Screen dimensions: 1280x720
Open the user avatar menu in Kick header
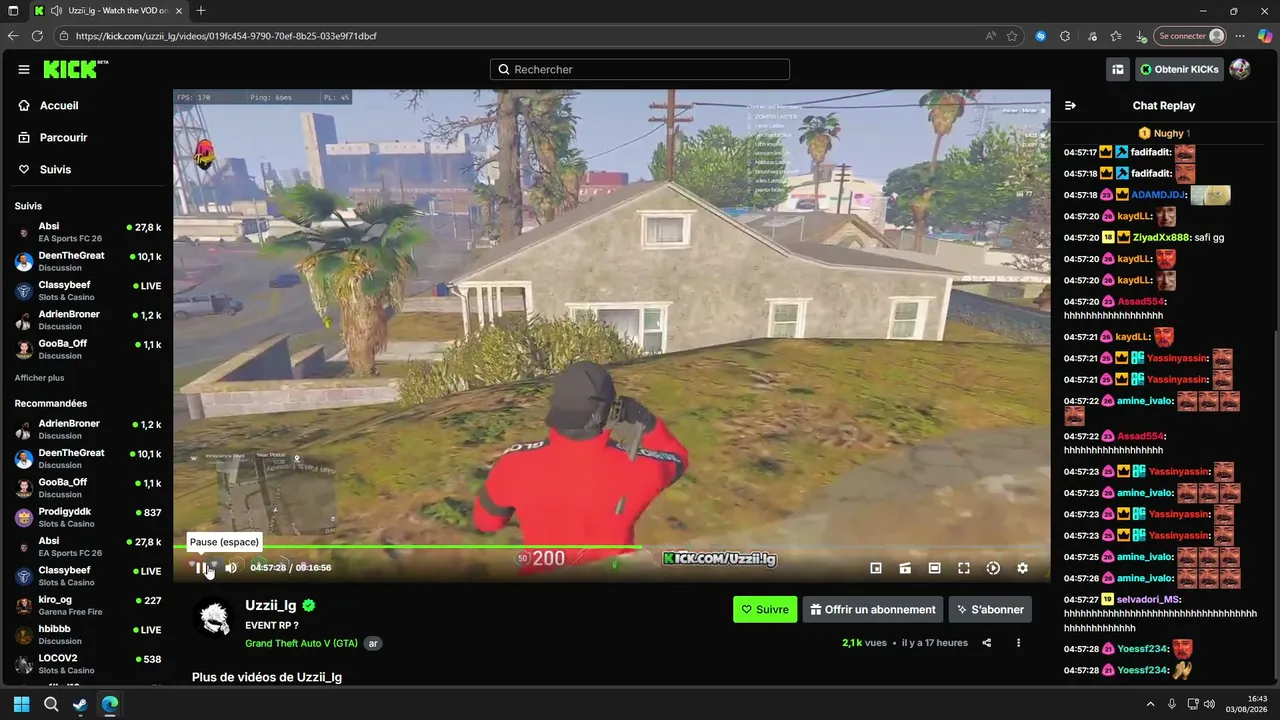(1240, 69)
